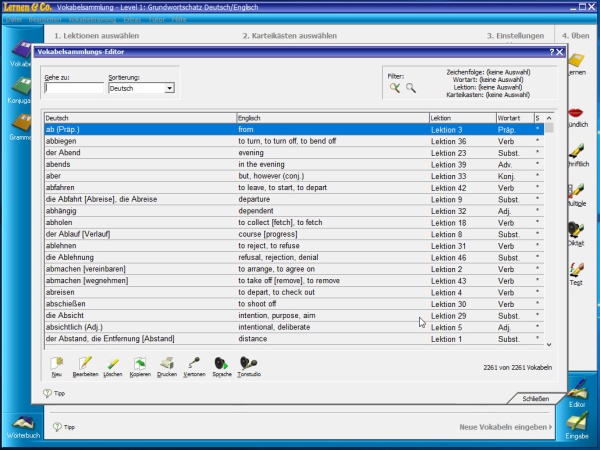Open the Hilfe menu
Viewport: 600px width, 450px height.
tap(179, 19)
